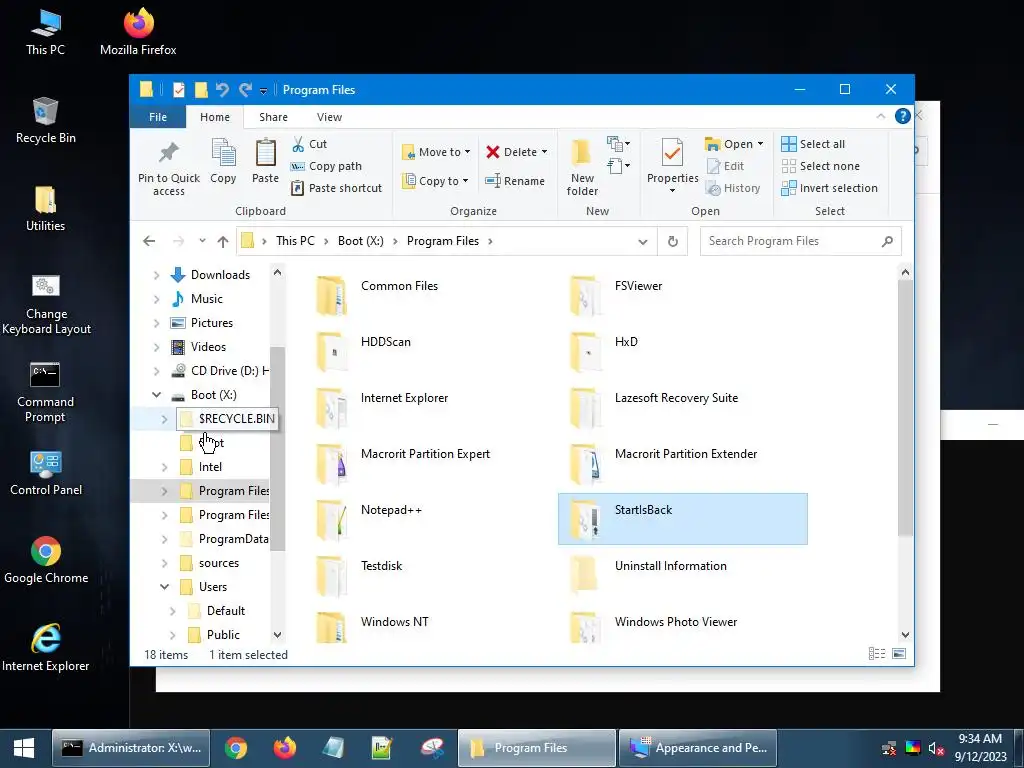The height and width of the screenshot is (768, 1024).
Task: Collapse the Users tree node
Action: pyautogui.click(x=165, y=586)
